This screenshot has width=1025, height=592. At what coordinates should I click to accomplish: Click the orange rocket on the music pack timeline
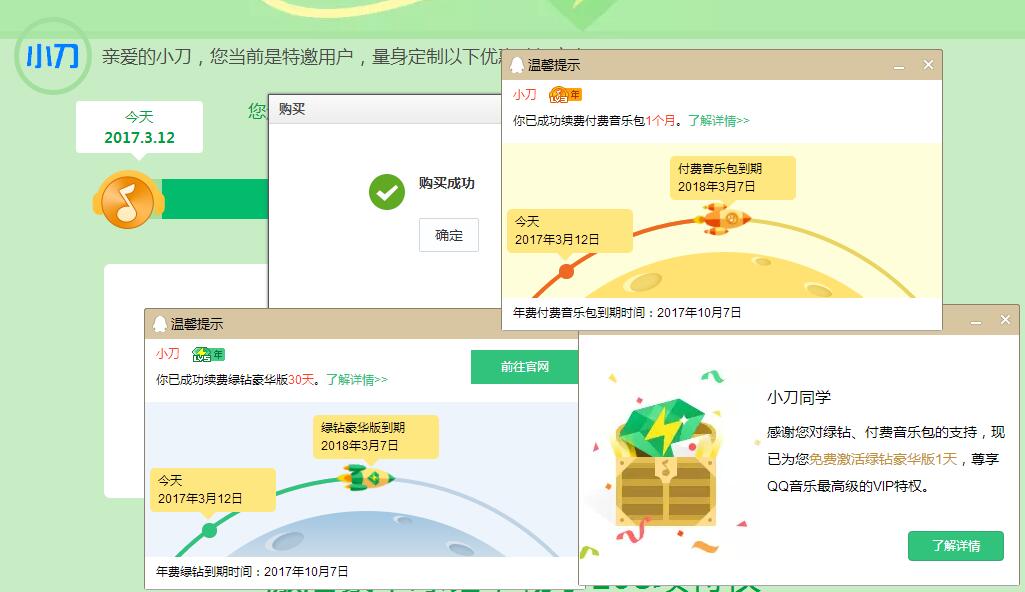point(725,219)
